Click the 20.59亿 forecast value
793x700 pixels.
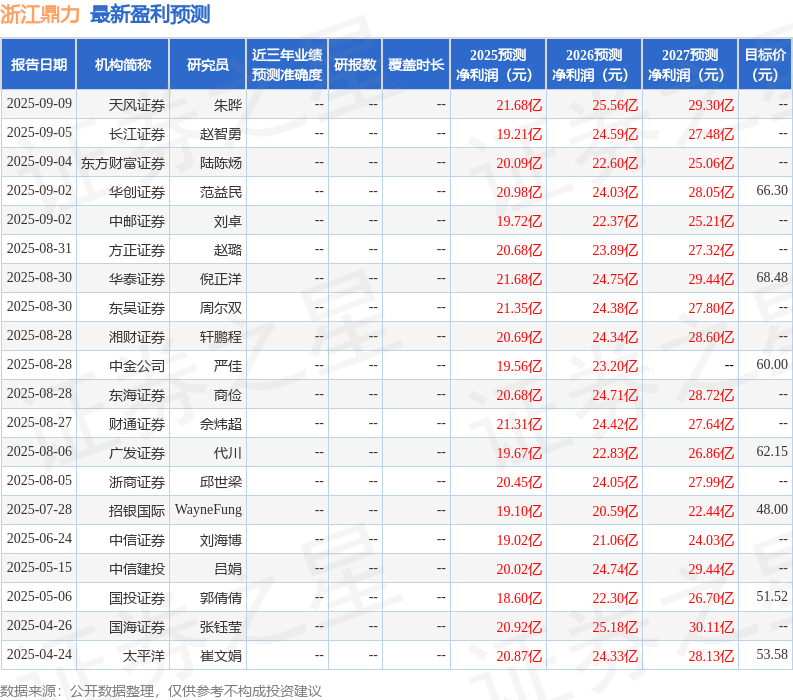(x=615, y=511)
